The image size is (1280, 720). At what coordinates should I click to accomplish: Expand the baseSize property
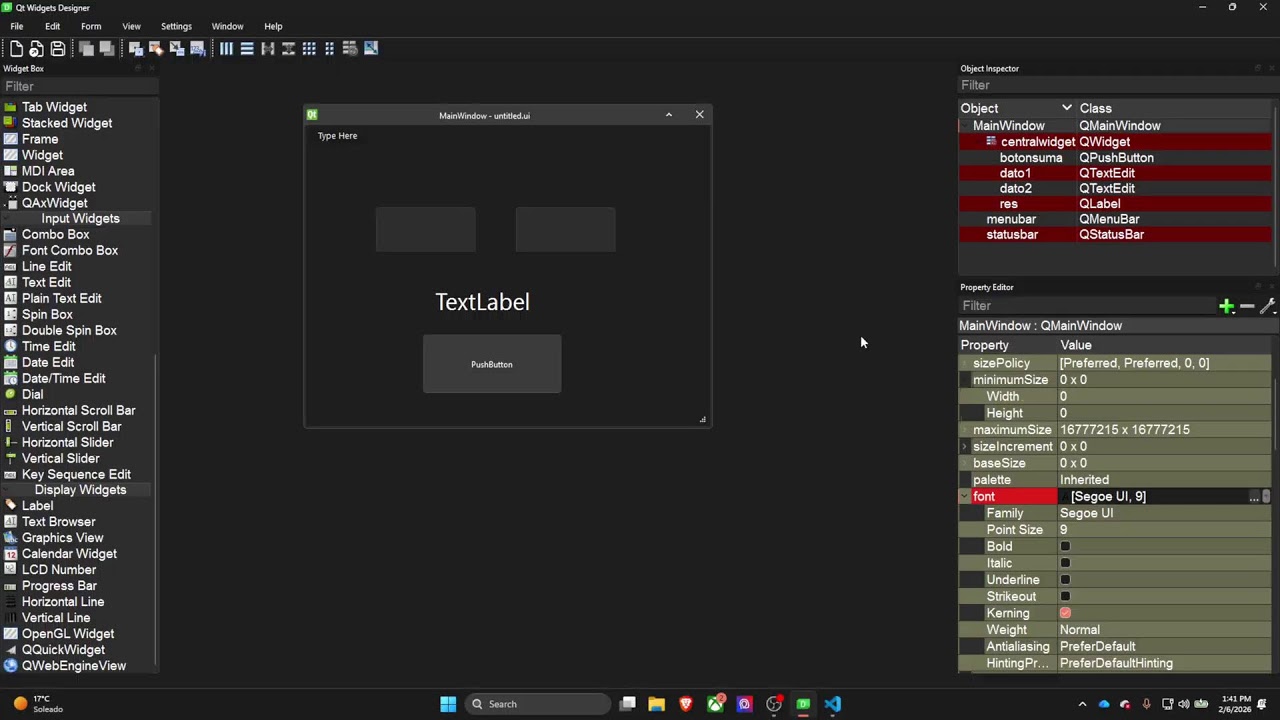pyautogui.click(x=965, y=463)
